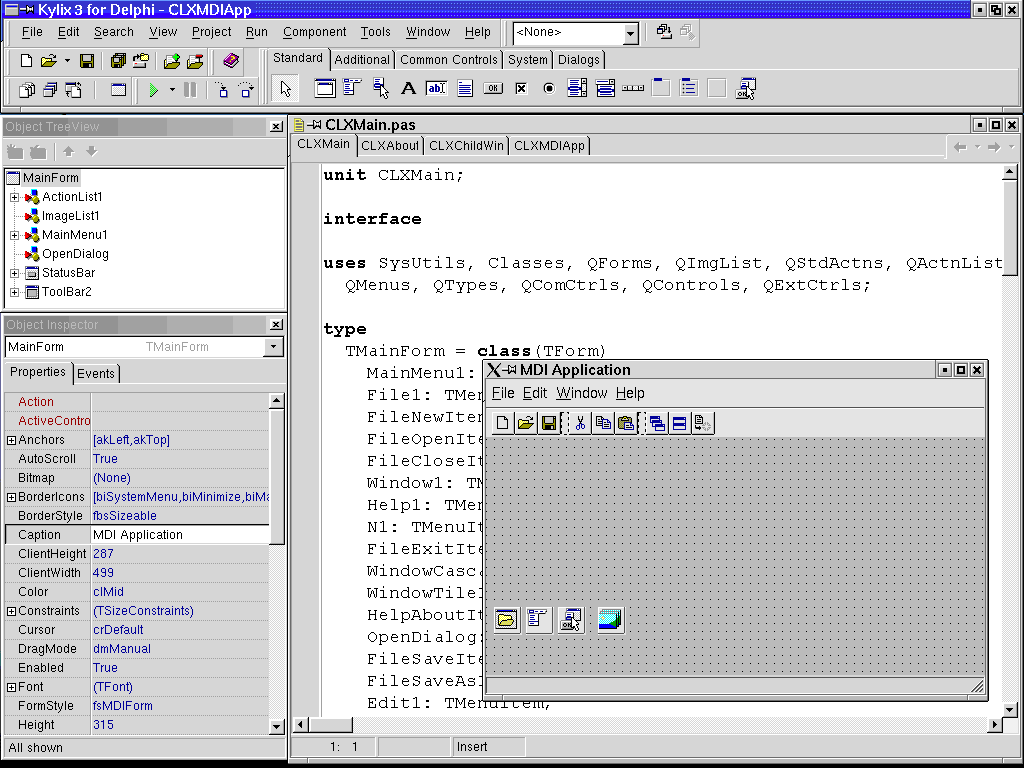The image size is (1024, 768).
Task: Select the ComboBox component in the palette
Action: [x=605, y=88]
